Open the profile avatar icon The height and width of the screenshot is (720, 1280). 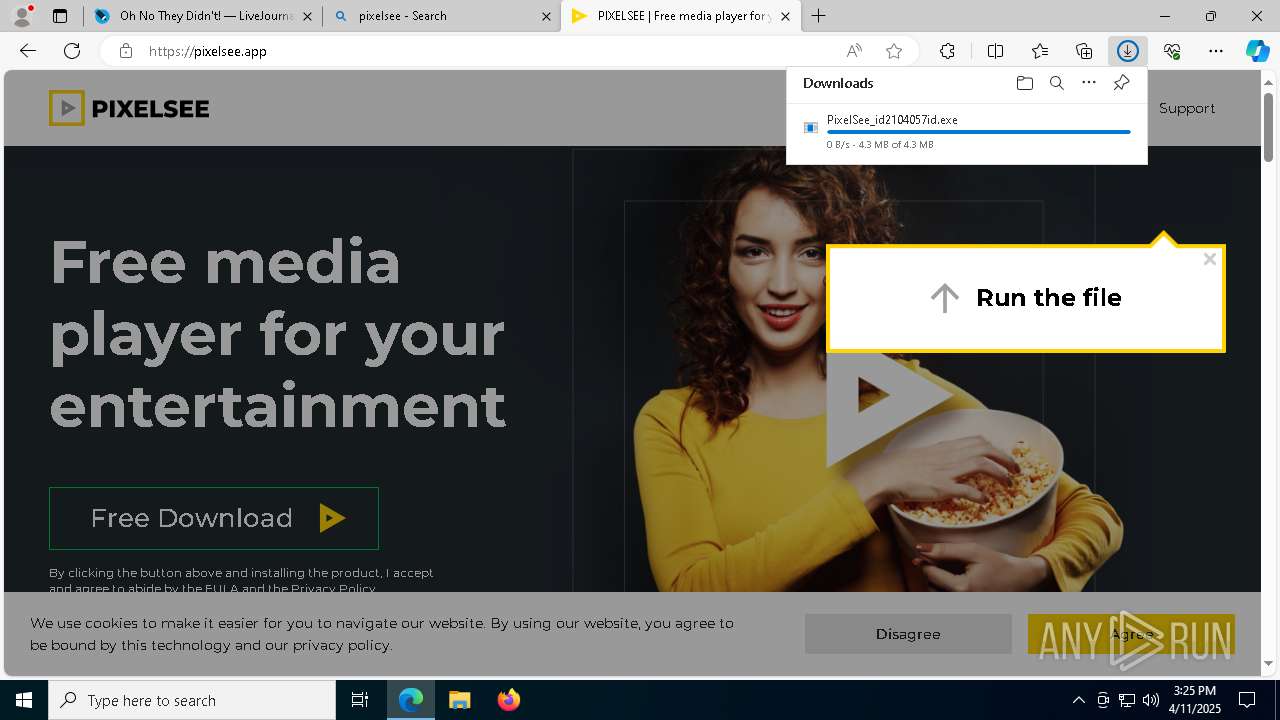point(22,16)
